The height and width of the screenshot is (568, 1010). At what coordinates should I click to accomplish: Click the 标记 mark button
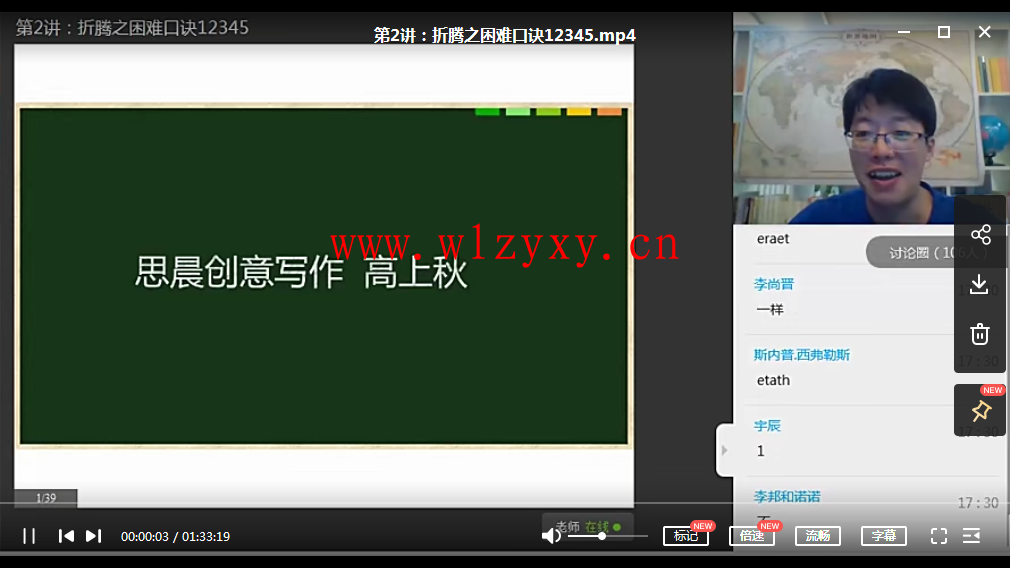686,536
